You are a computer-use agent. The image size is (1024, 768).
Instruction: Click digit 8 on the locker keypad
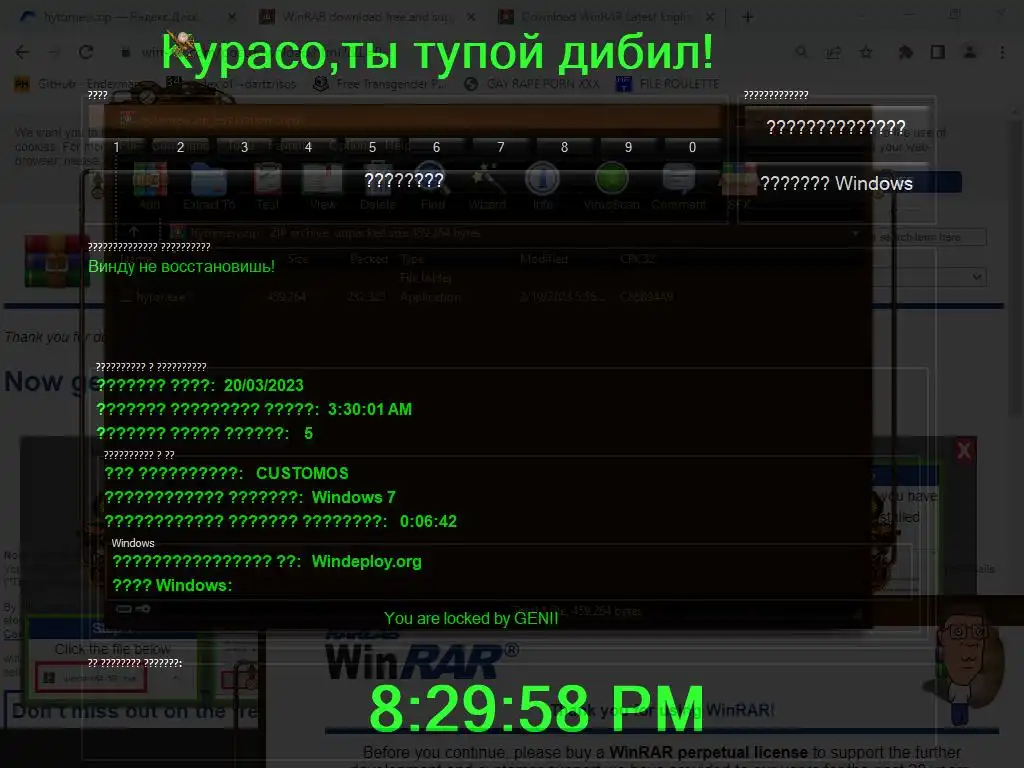pyautogui.click(x=564, y=147)
